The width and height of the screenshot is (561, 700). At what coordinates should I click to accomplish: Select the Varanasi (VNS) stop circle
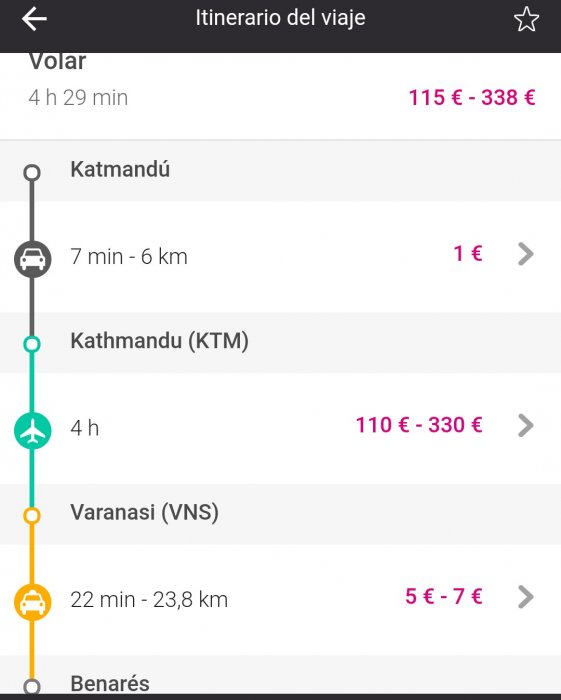coord(32,515)
